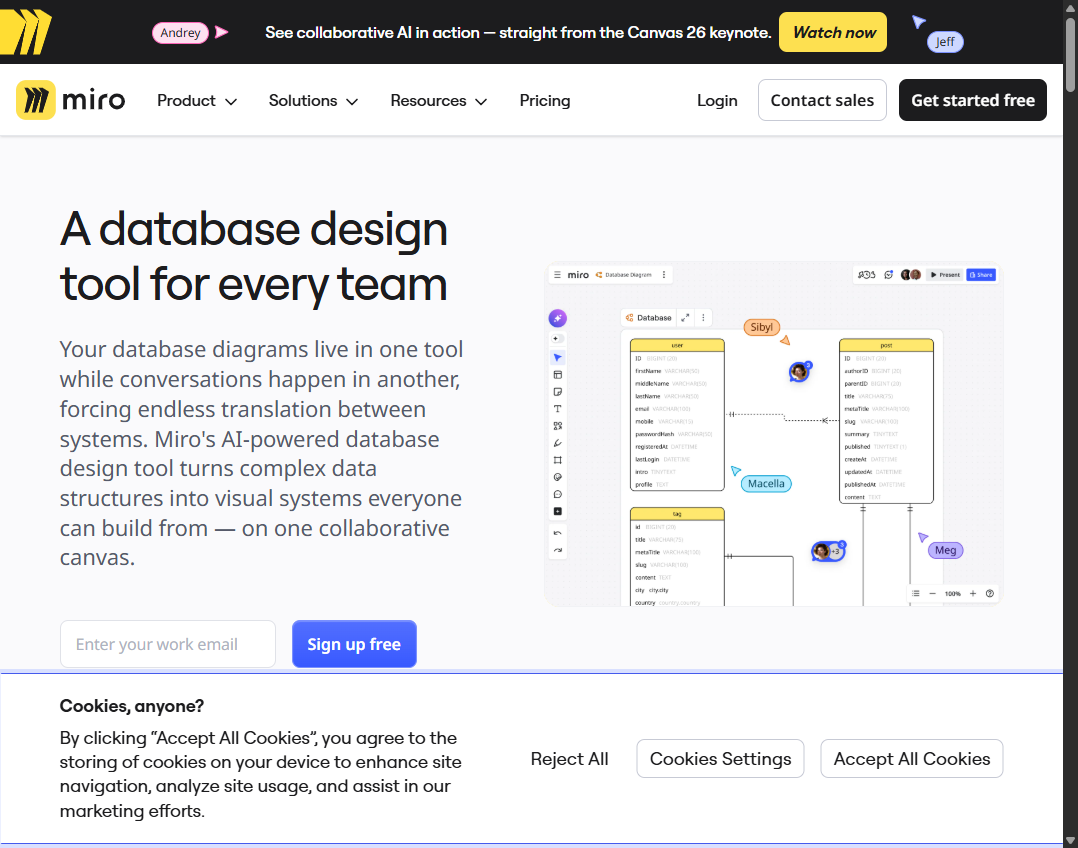Open the three-dot menu beside the Database expand icon
This screenshot has height=848, width=1078.
pyautogui.click(x=703, y=318)
